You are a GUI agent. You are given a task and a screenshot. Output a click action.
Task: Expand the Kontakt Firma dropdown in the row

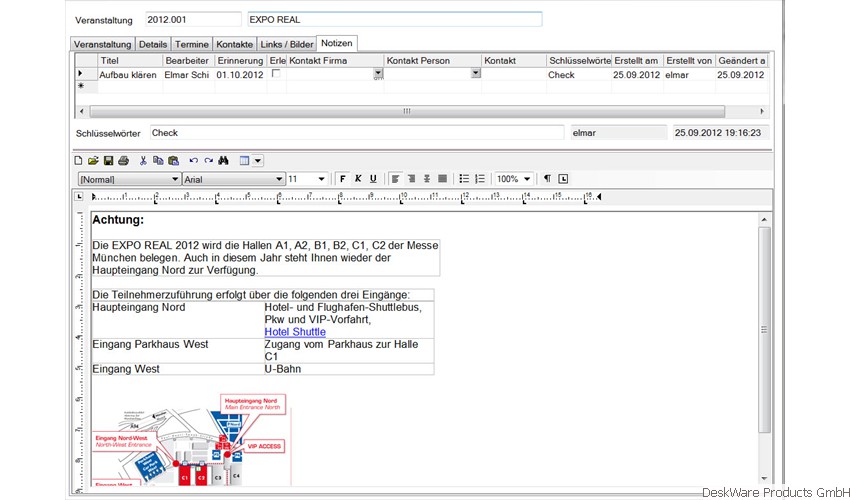pyautogui.click(x=378, y=73)
